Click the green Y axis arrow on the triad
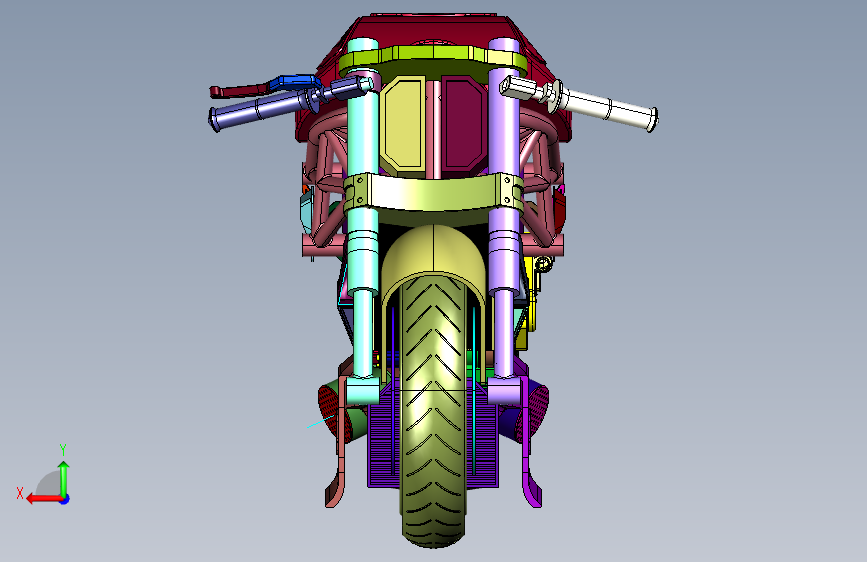 click(x=64, y=479)
